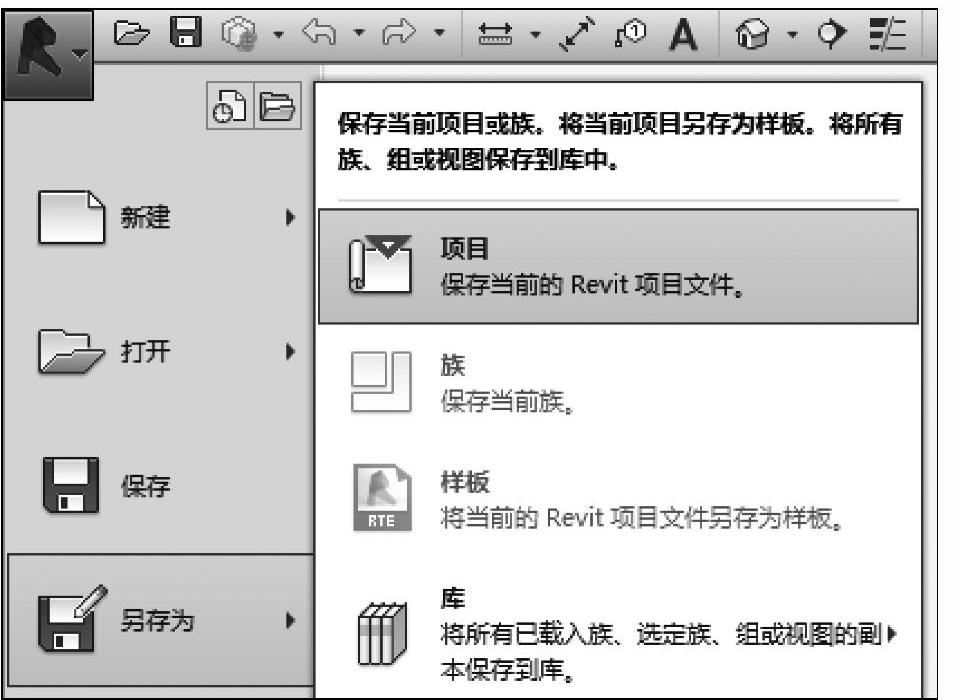
Task: Click the Redo arrow icon
Action: (x=400, y=32)
